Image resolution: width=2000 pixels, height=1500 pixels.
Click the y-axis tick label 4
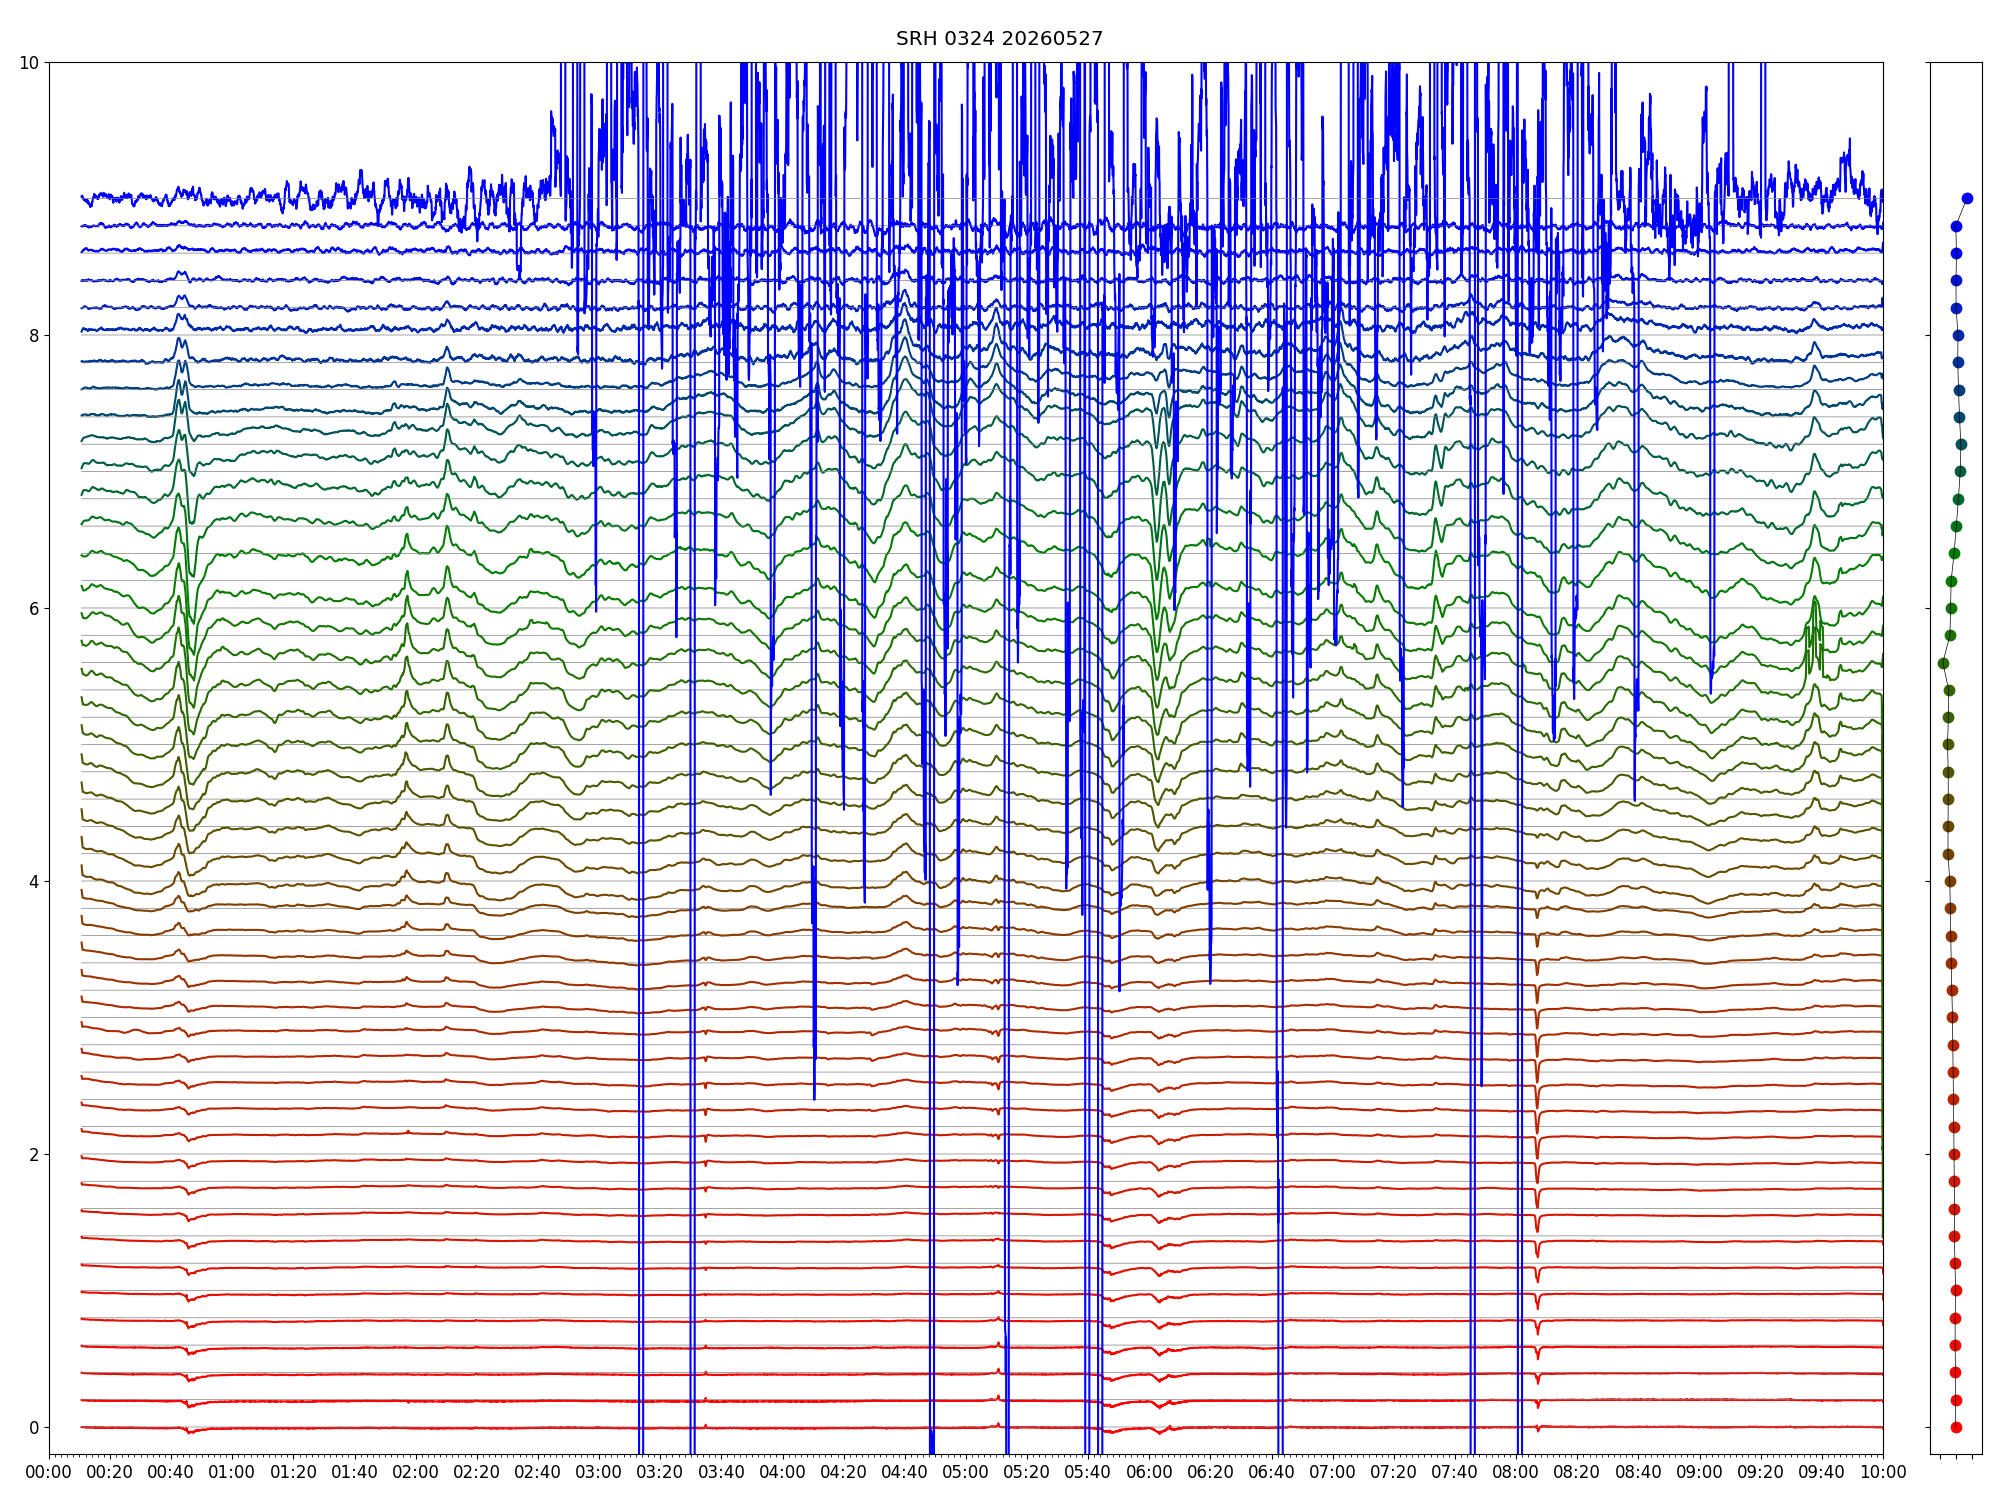[34, 882]
